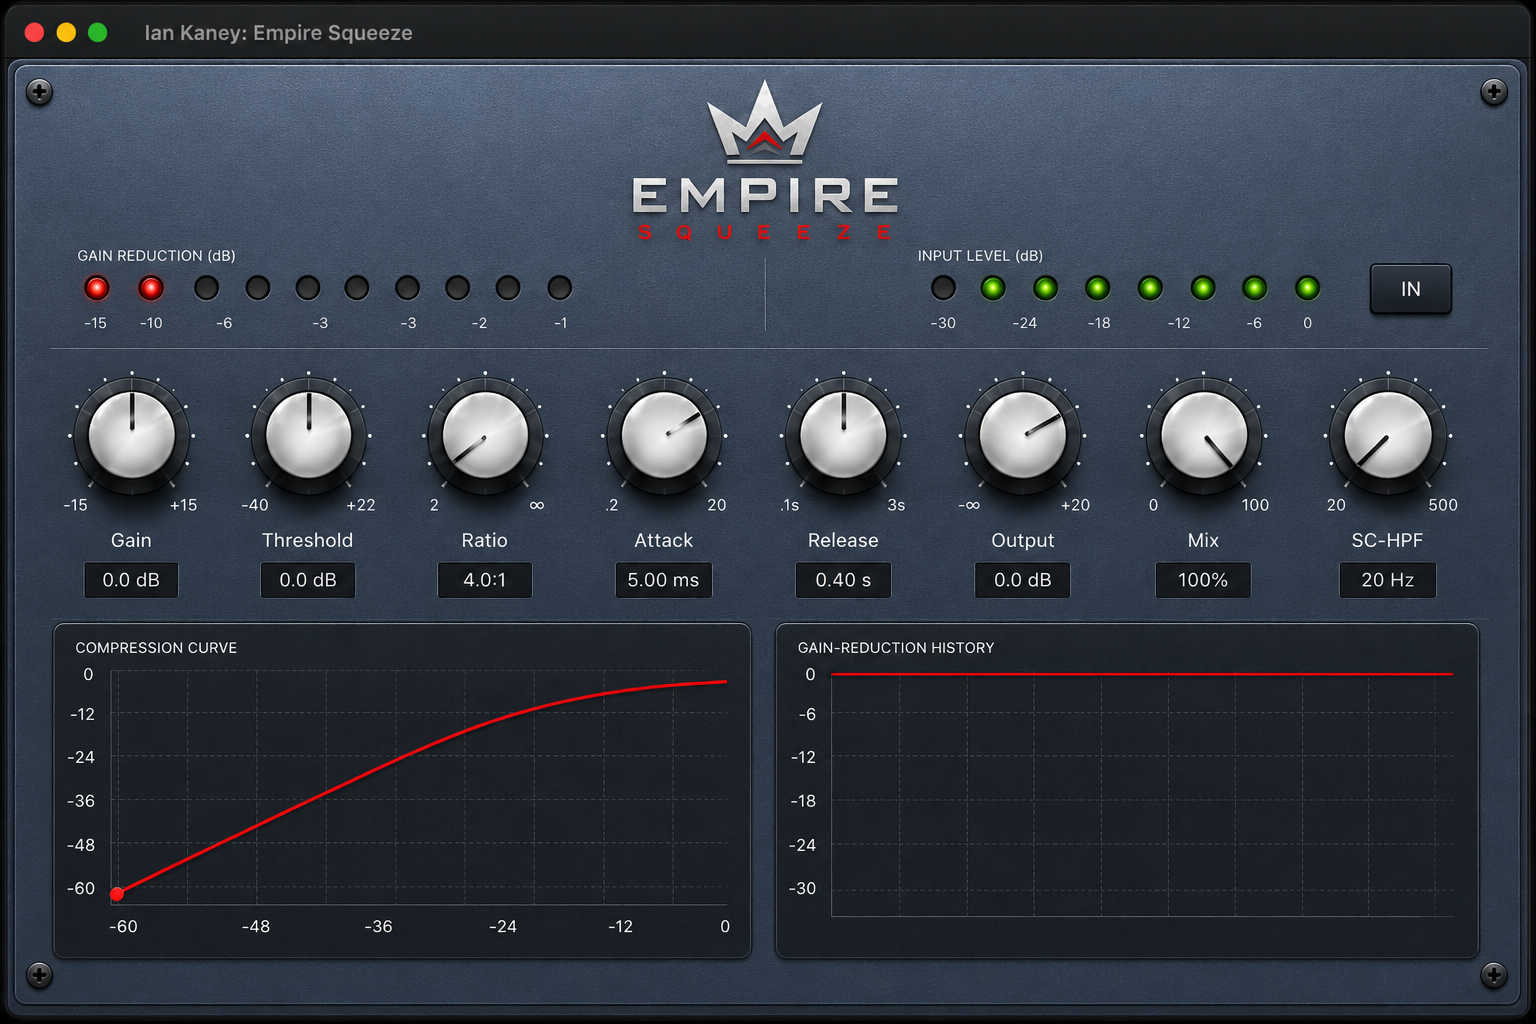Click the red point on compression curve
The height and width of the screenshot is (1024, 1536).
coord(117,894)
